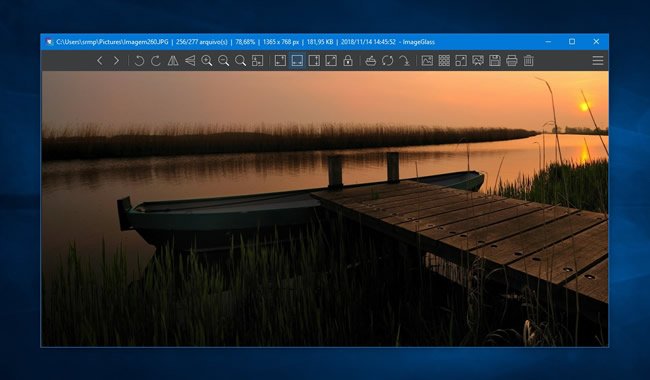Flip image horizontally with triangle icon

tap(173, 61)
